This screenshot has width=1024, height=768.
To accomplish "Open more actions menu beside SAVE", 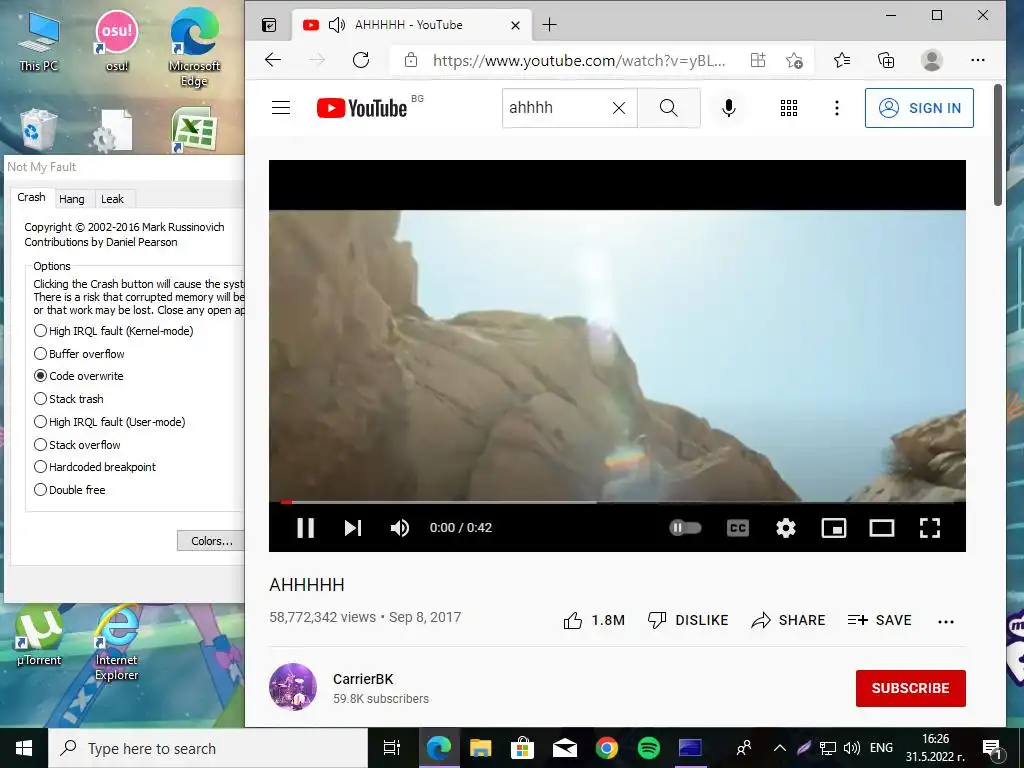I will click(x=946, y=622).
